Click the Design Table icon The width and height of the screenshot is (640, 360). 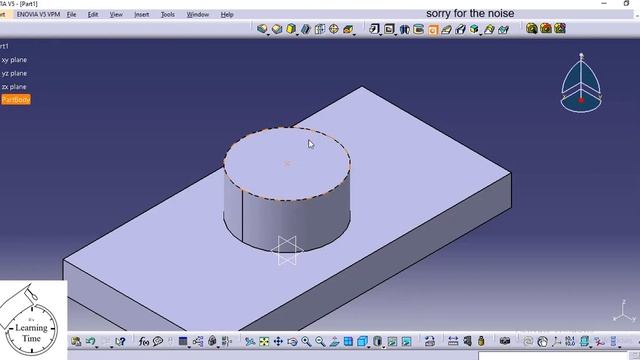coord(183,341)
